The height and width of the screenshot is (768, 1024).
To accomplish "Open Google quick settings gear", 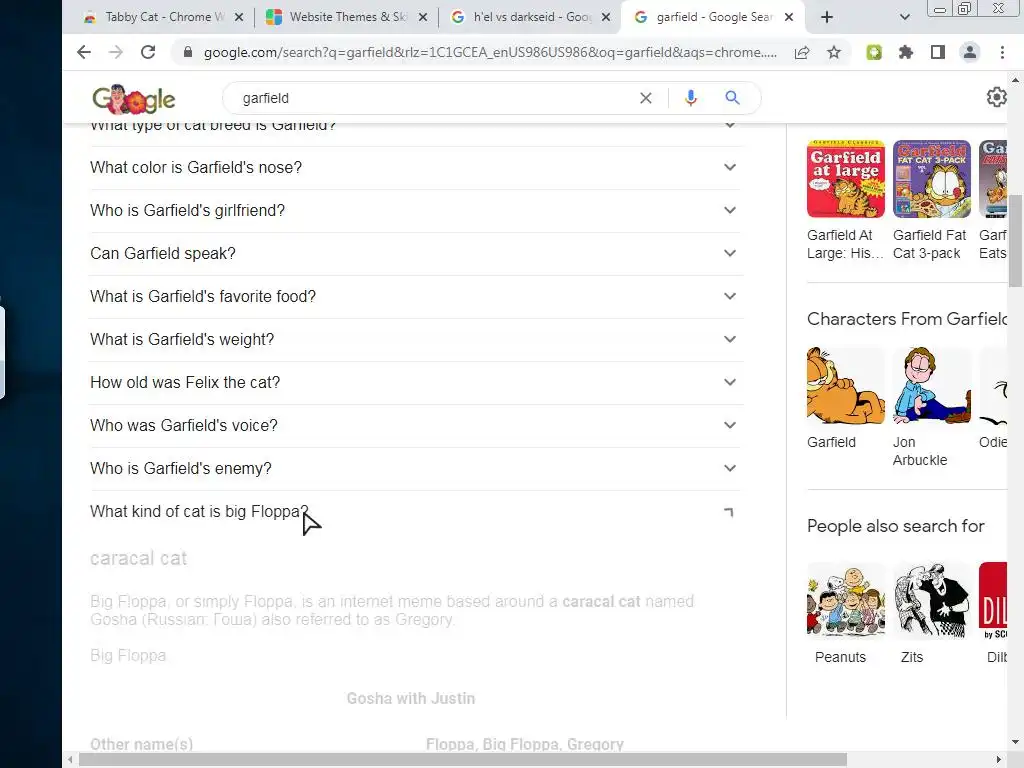I will click(997, 97).
